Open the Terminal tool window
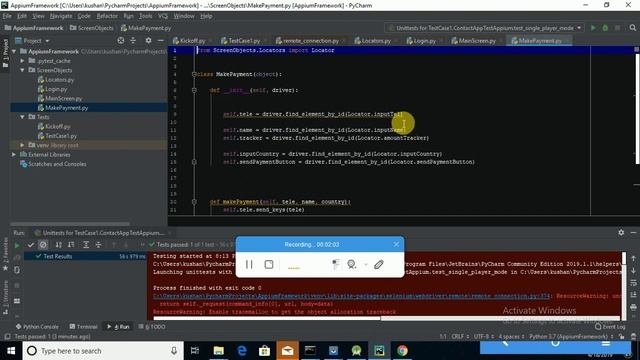 83,327
